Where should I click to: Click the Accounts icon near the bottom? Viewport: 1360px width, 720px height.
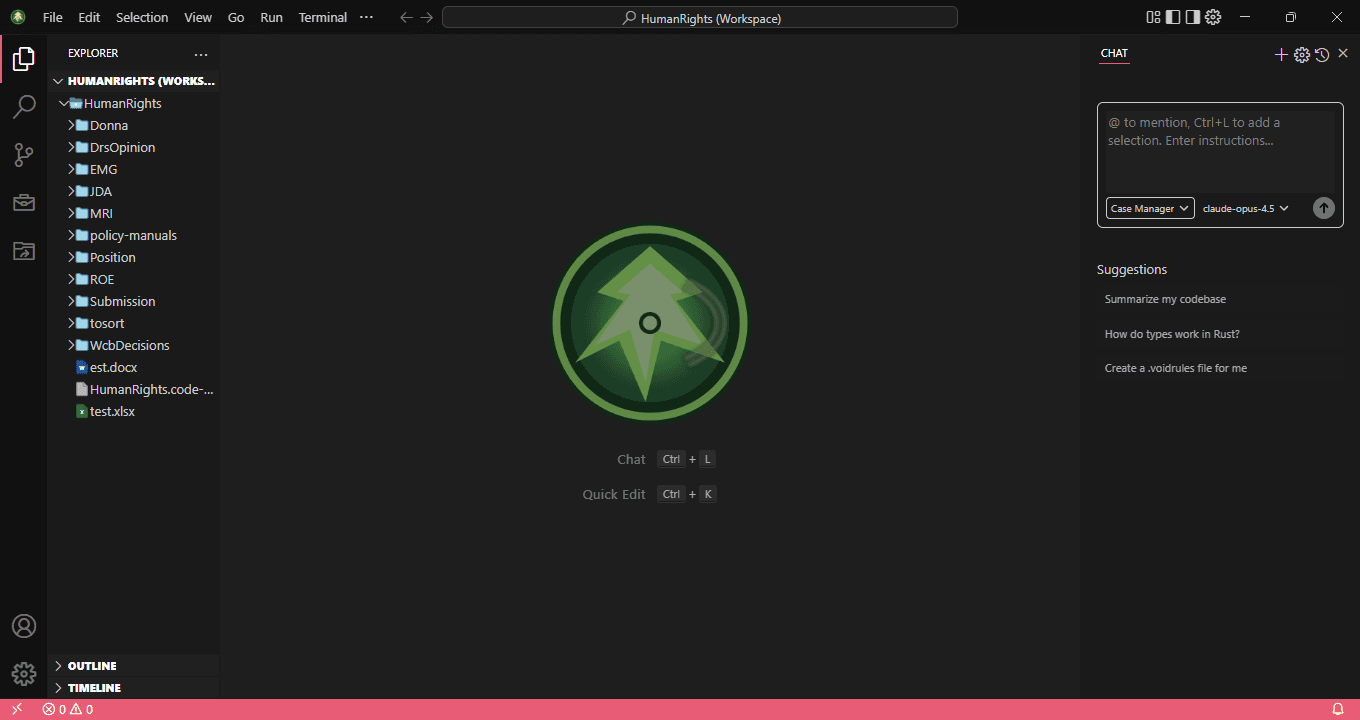point(24,626)
